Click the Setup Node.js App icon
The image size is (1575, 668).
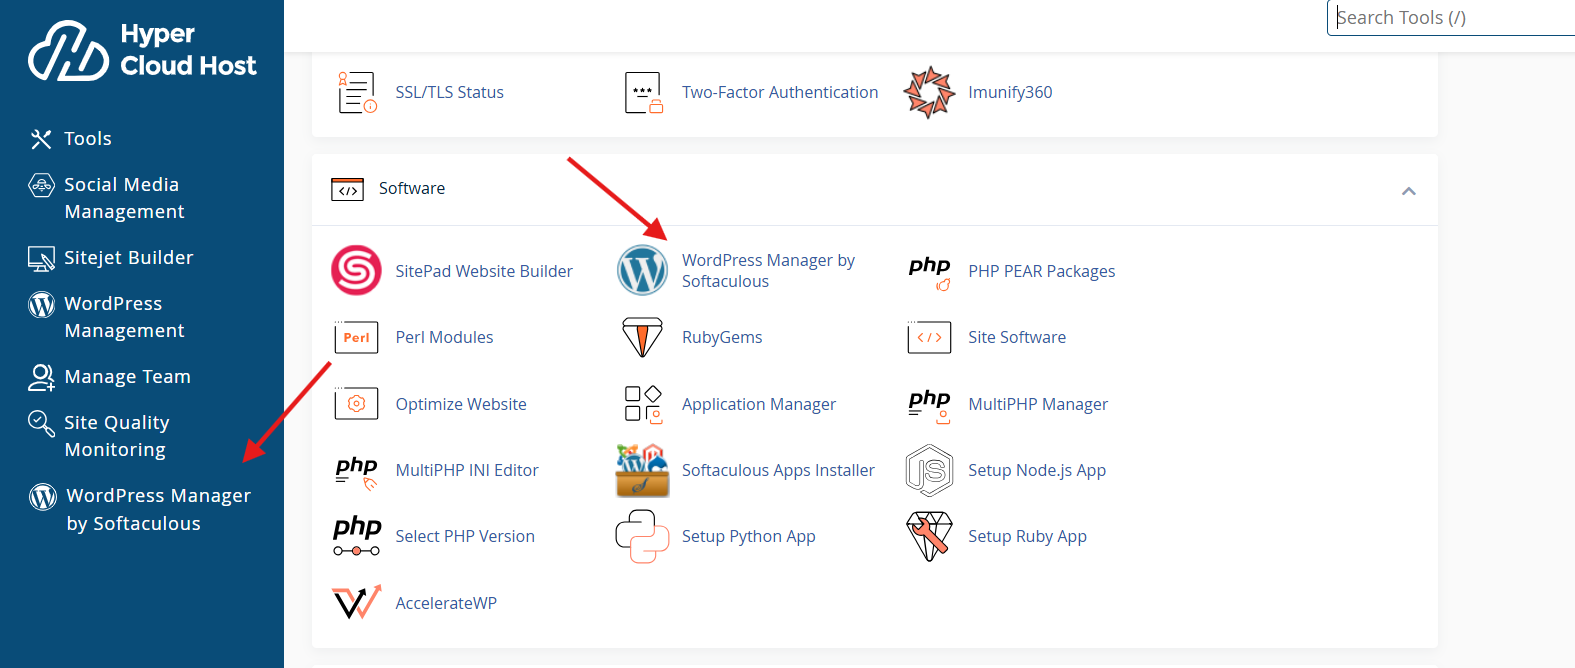[x=929, y=470]
